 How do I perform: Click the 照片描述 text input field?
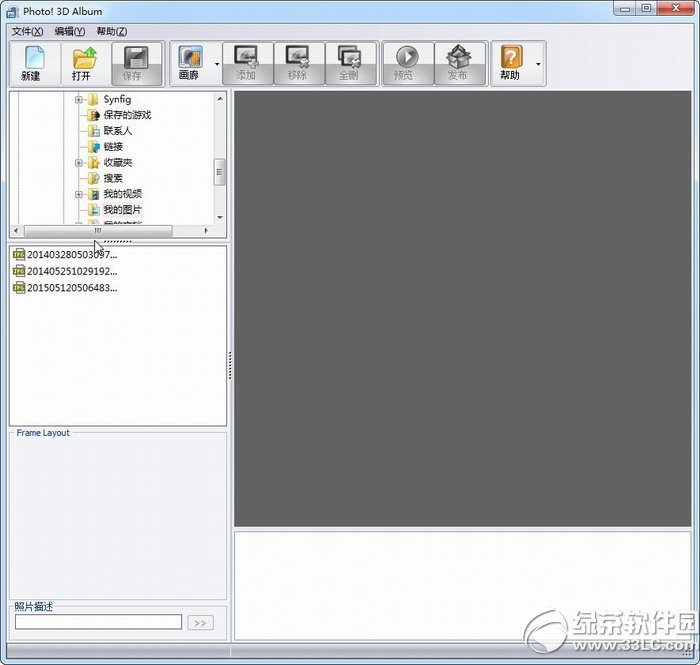point(98,622)
